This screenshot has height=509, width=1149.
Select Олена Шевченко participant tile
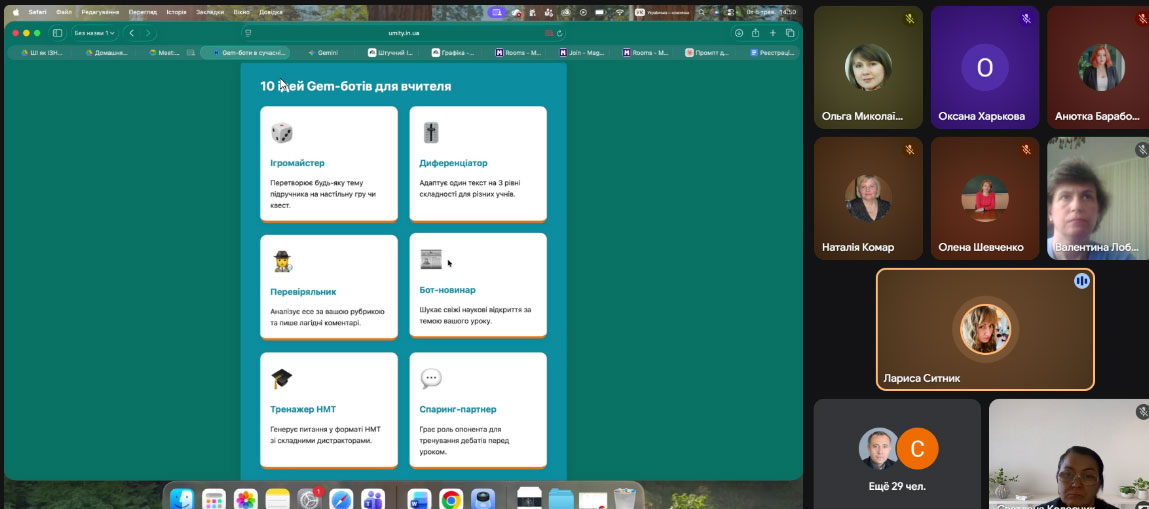pyautogui.click(x=985, y=198)
